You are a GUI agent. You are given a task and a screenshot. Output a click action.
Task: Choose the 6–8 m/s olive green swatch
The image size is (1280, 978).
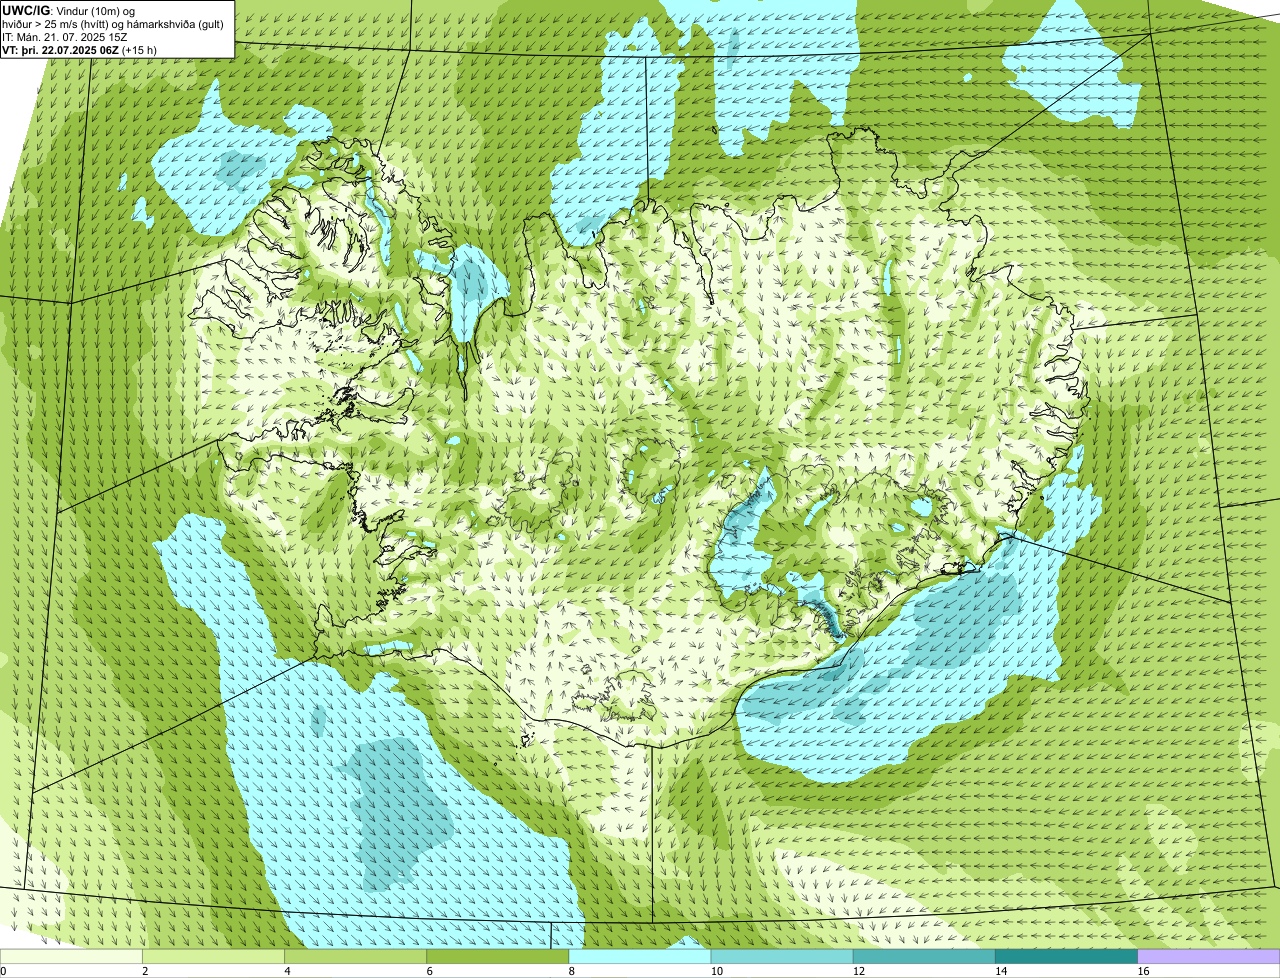498,956
